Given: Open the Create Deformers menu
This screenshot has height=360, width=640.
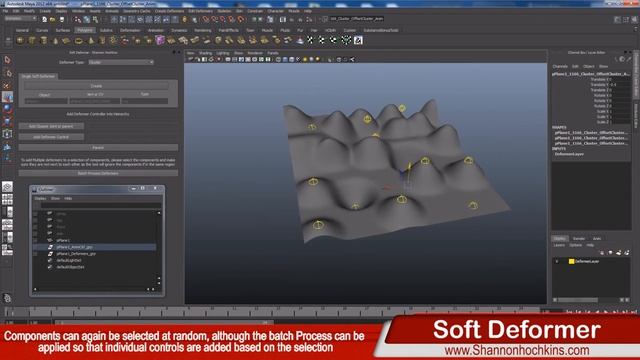Looking at the screenshot, I should click(x=169, y=11).
